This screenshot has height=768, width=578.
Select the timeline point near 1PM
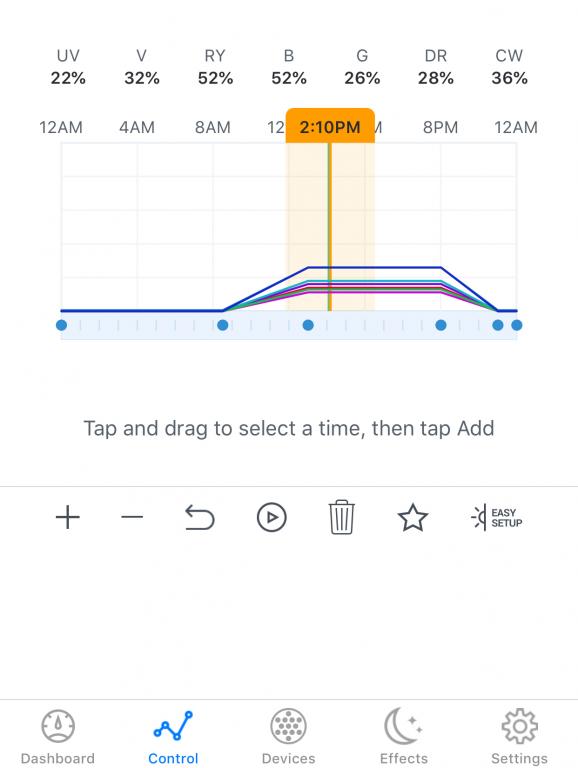[x=308, y=325]
